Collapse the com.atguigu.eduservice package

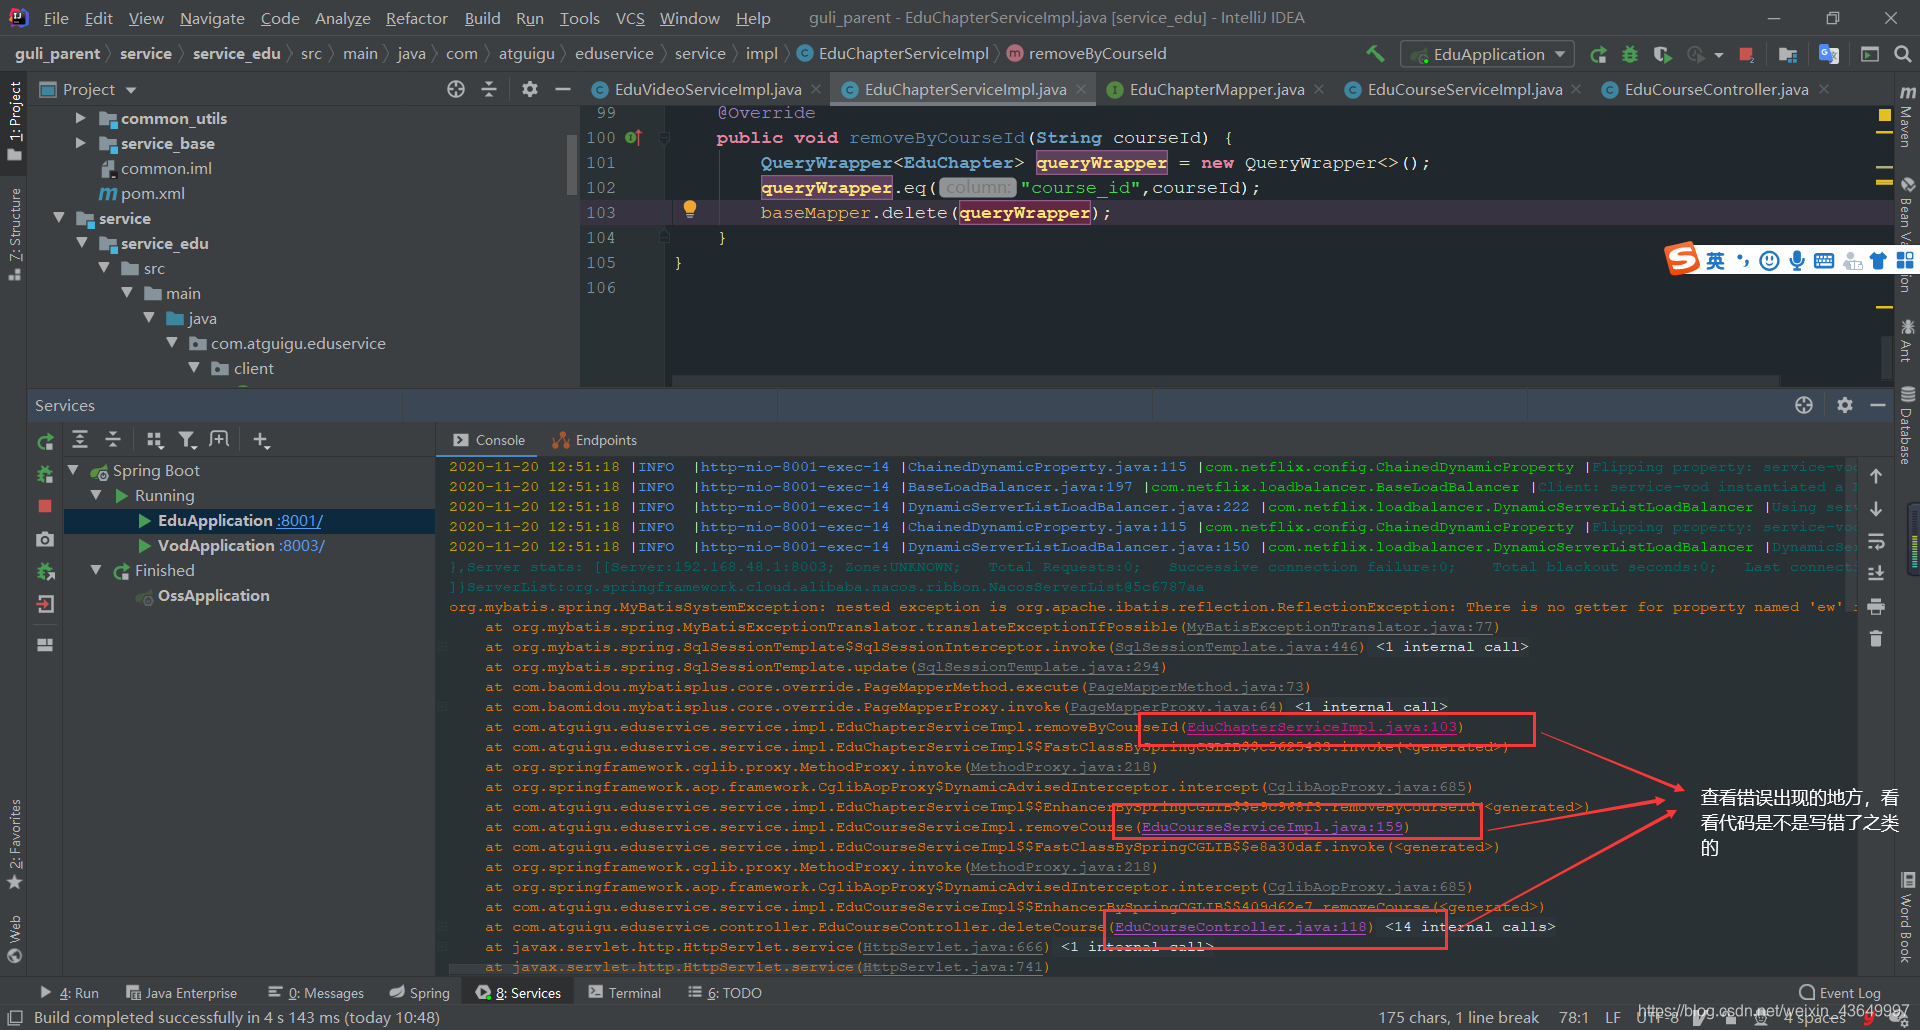(x=171, y=343)
